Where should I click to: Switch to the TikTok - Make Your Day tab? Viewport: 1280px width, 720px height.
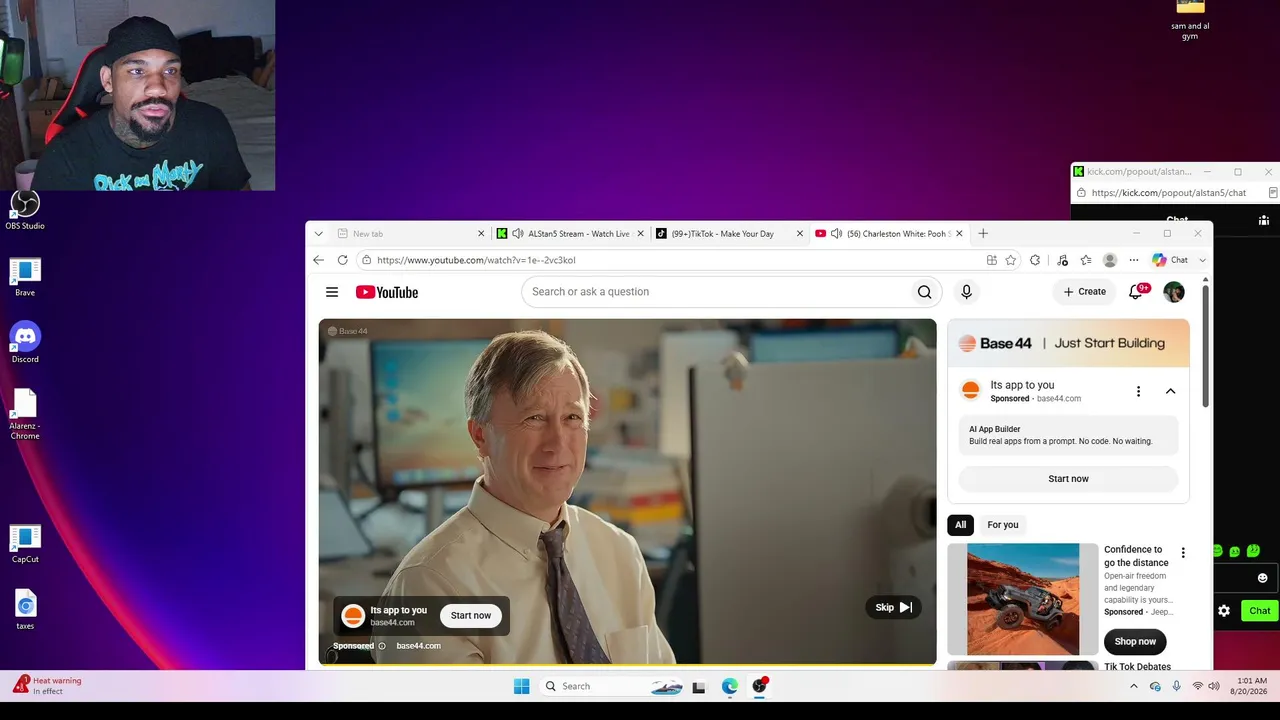pyautogui.click(x=729, y=234)
